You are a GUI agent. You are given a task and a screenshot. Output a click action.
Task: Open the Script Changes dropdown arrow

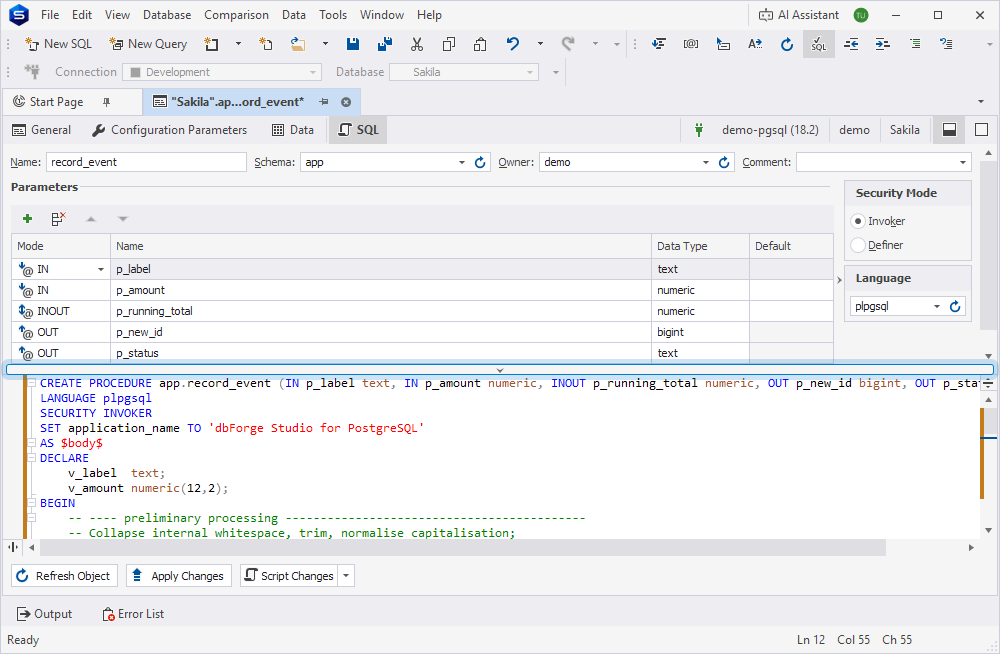click(346, 576)
